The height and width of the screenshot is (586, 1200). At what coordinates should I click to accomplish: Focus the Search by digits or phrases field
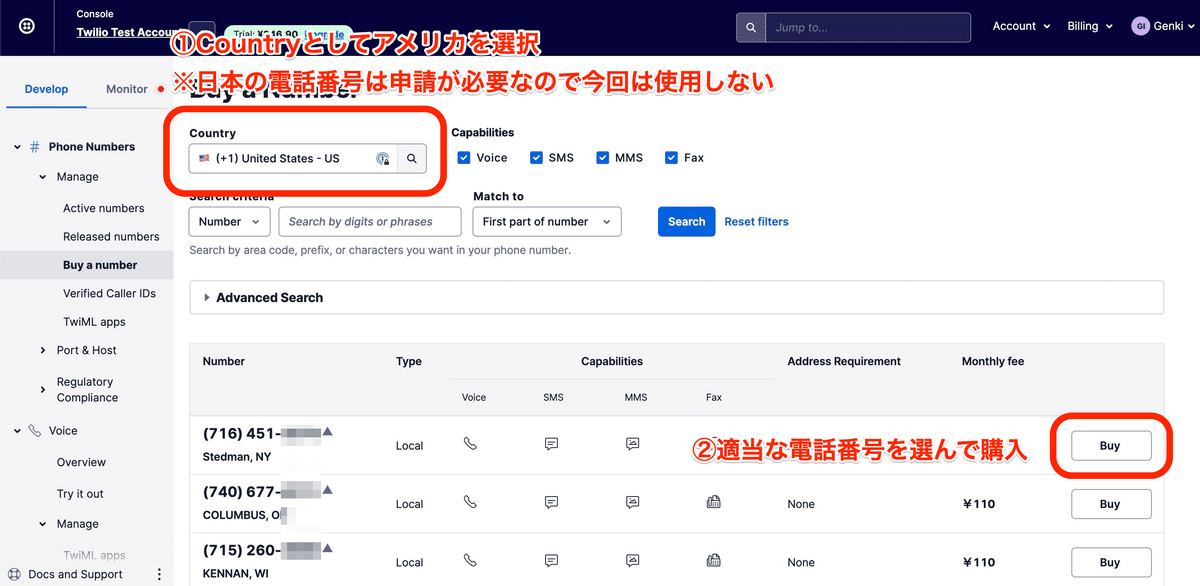[x=369, y=222]
